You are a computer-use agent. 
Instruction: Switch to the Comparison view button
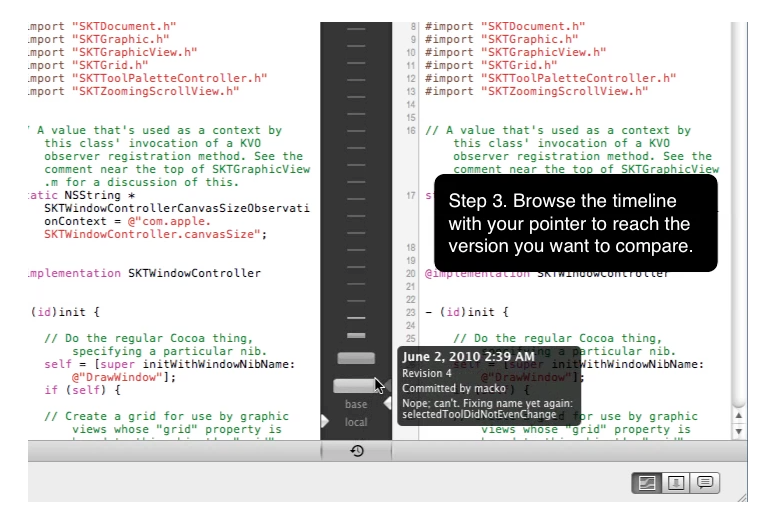pyautogui.click(x=646, y=483)
